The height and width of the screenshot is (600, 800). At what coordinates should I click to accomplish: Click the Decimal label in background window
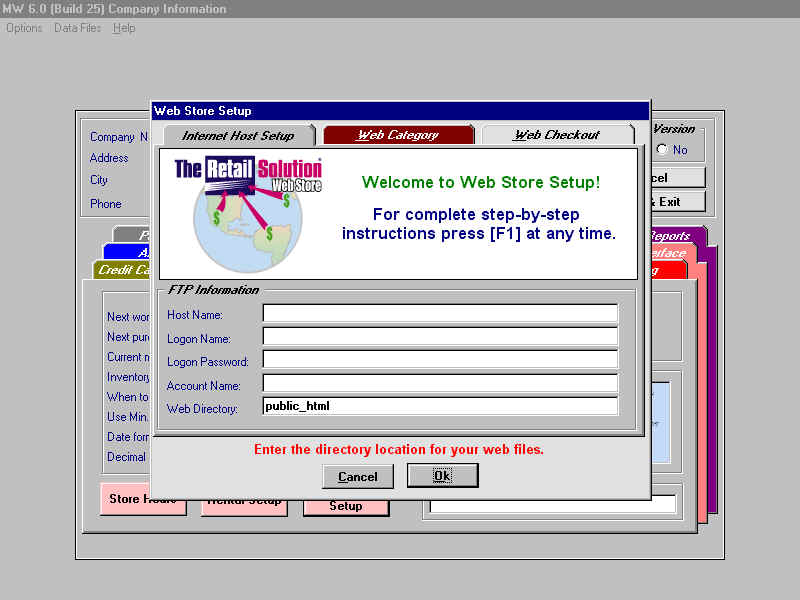pyautogui.click(x=126, y=457)
